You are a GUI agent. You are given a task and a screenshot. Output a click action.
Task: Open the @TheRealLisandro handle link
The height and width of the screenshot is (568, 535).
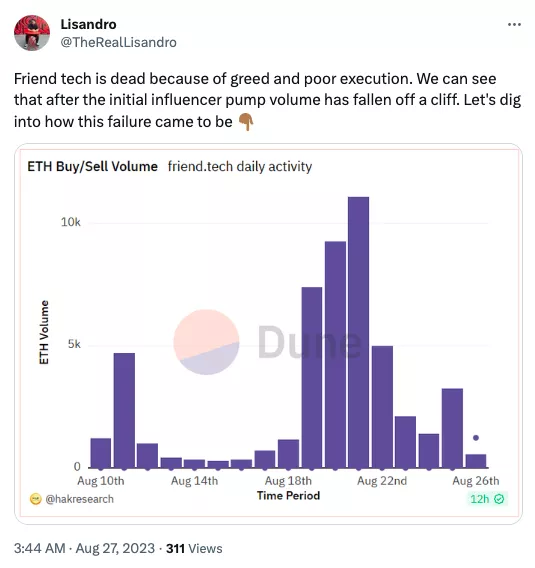118,42
